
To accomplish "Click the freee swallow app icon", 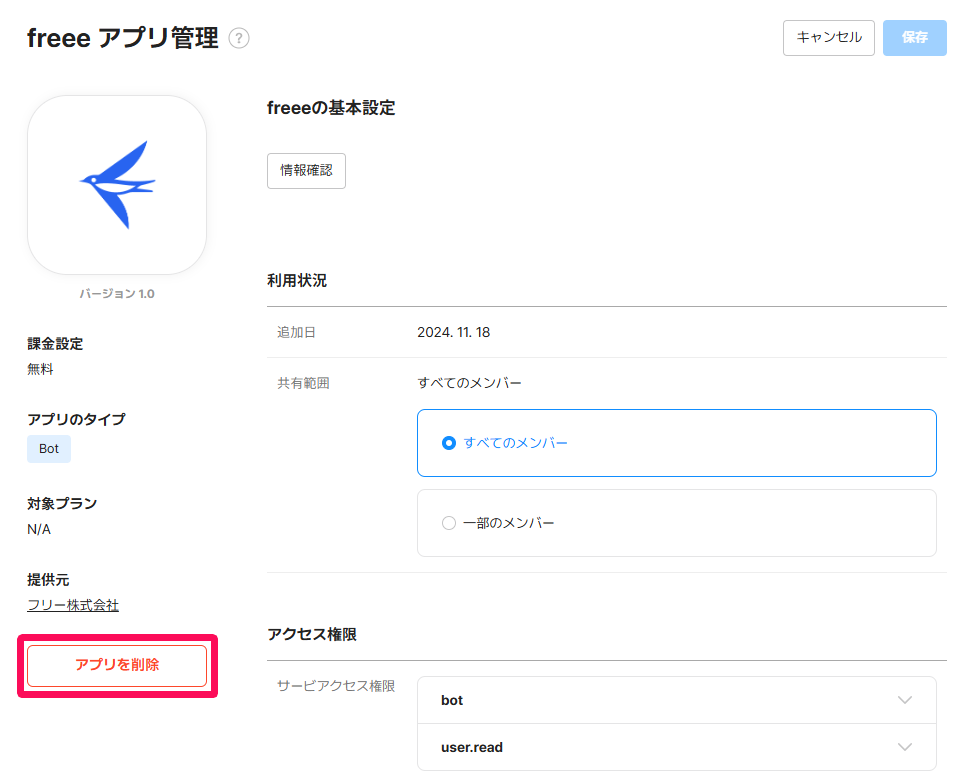I will pyautogui.click(x=117, y=185).
